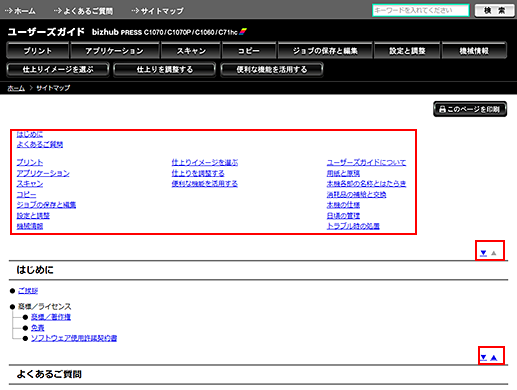Click the grey up arrow above はじめに heading
This screenshot has height=390, width=517.
[494, 253]
